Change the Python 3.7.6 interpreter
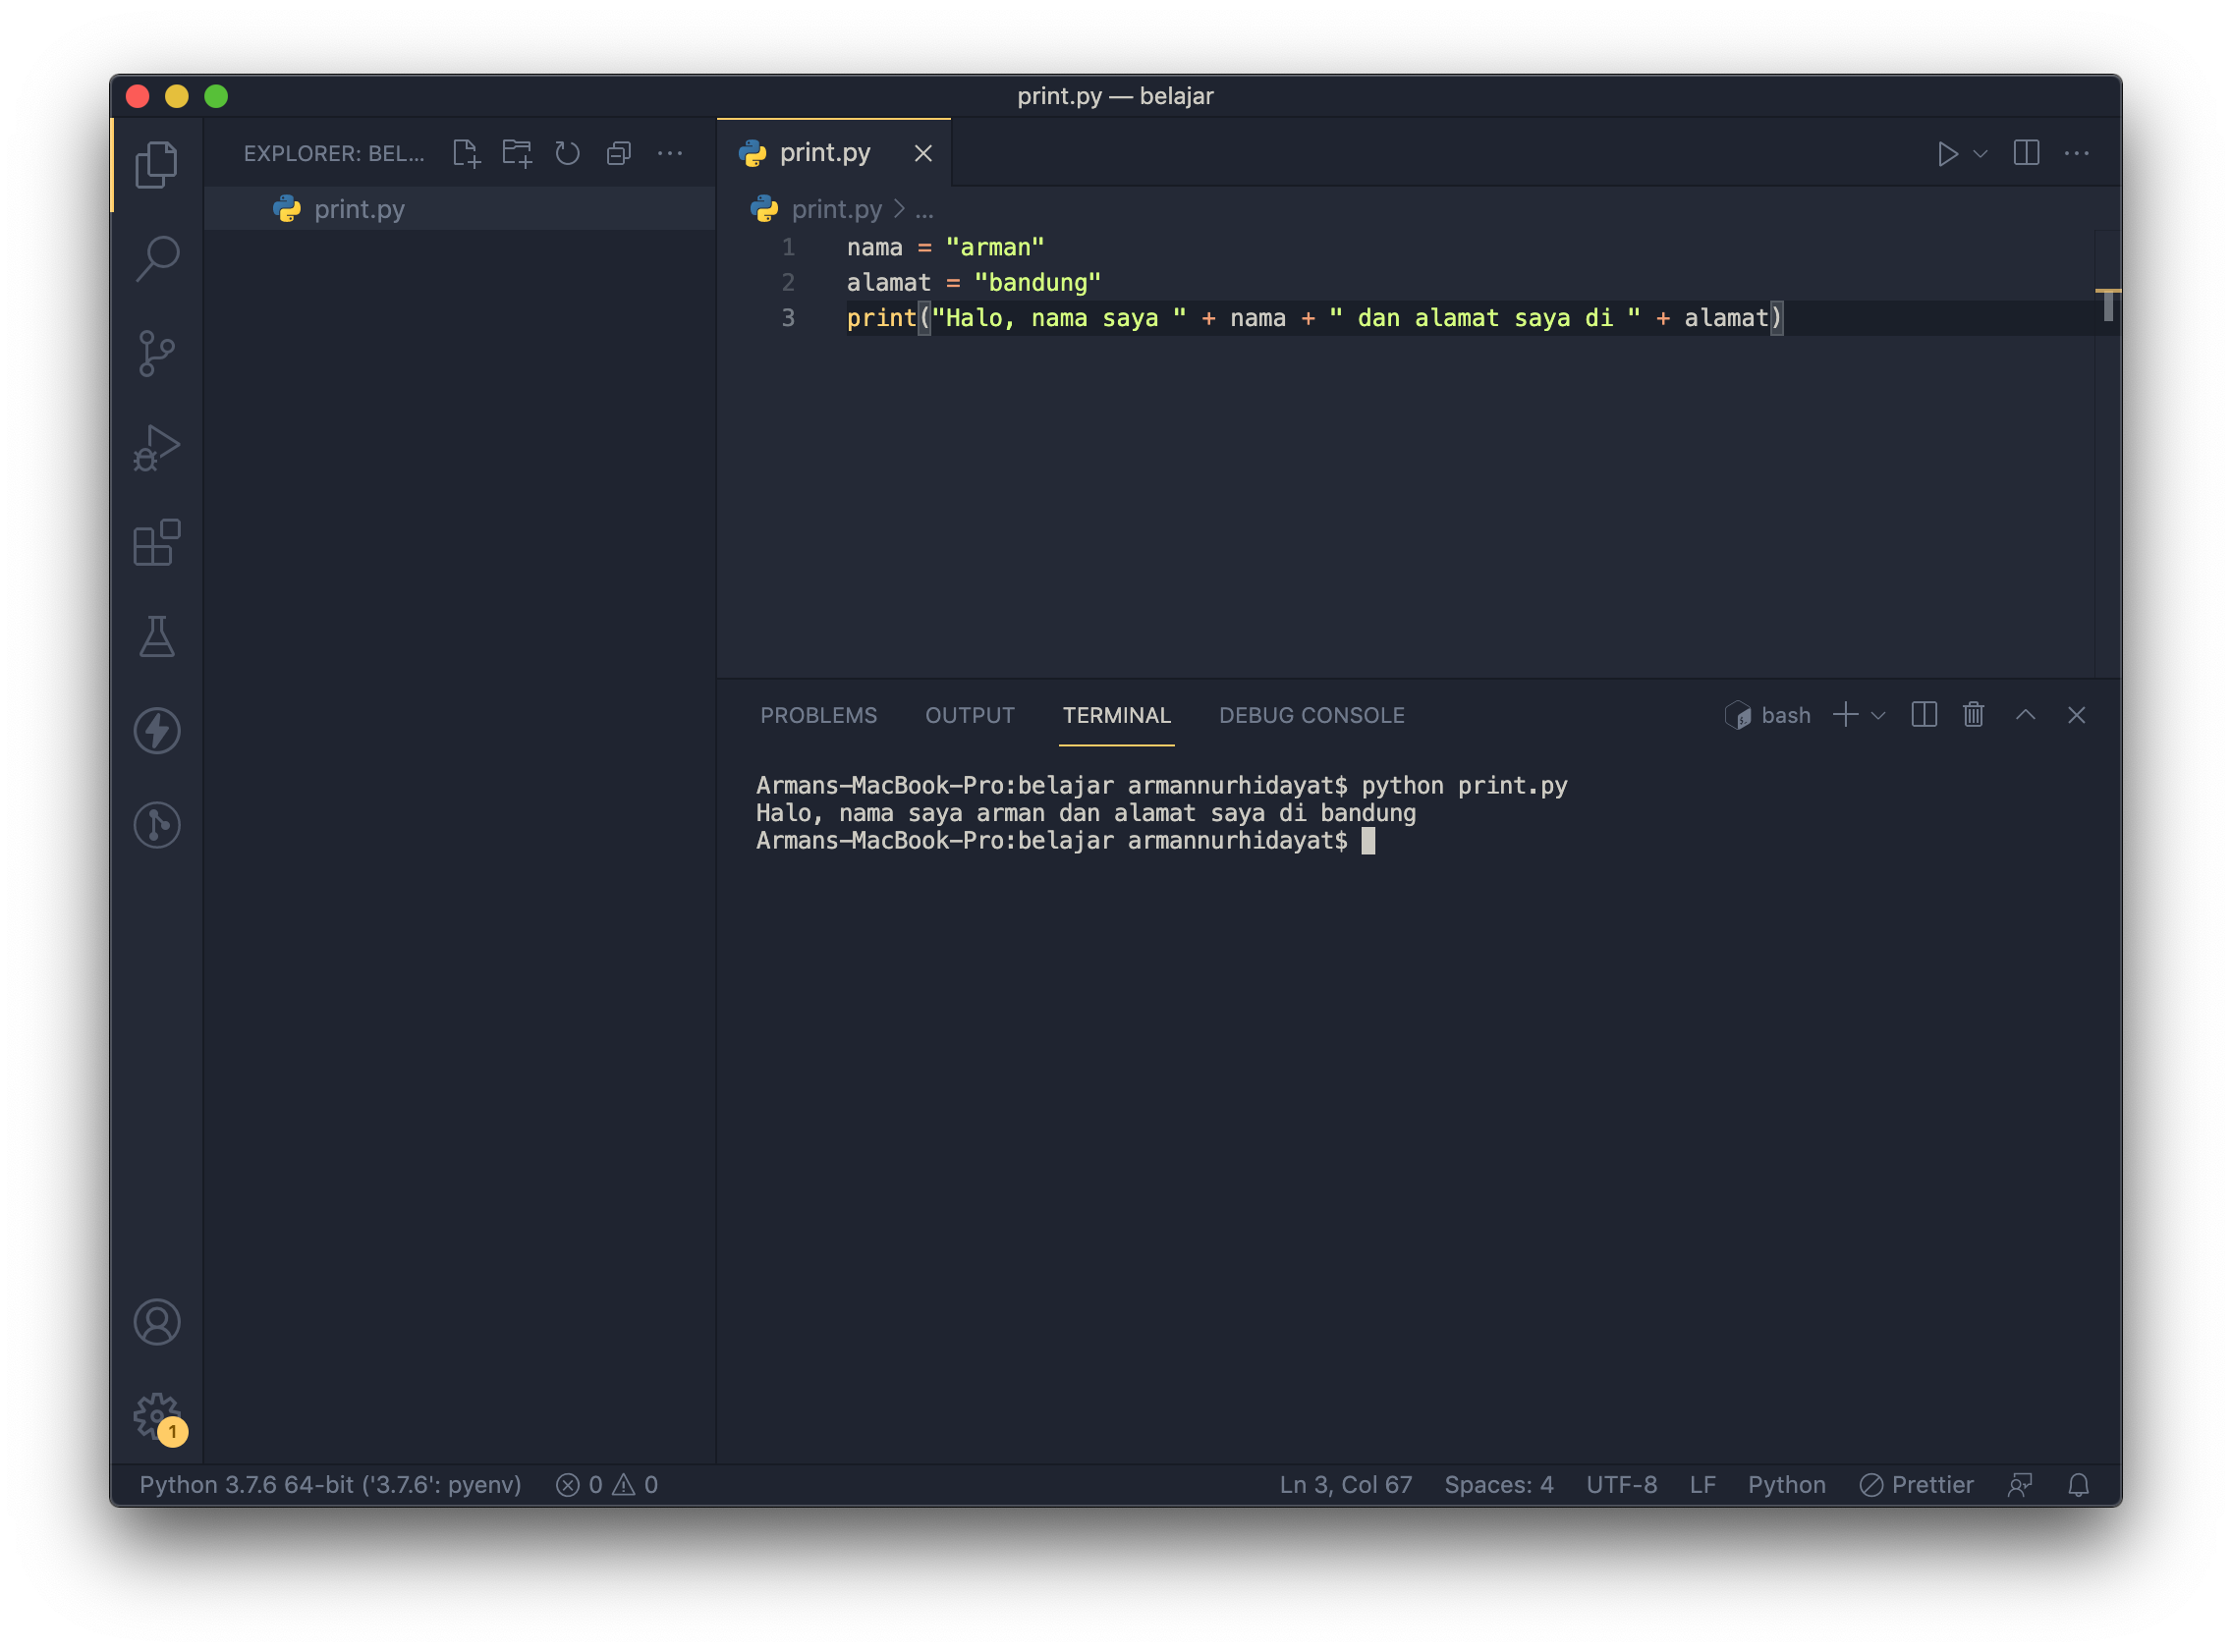The image size is (2232, 1652). pyautogui.click(x=330, y=1484)
